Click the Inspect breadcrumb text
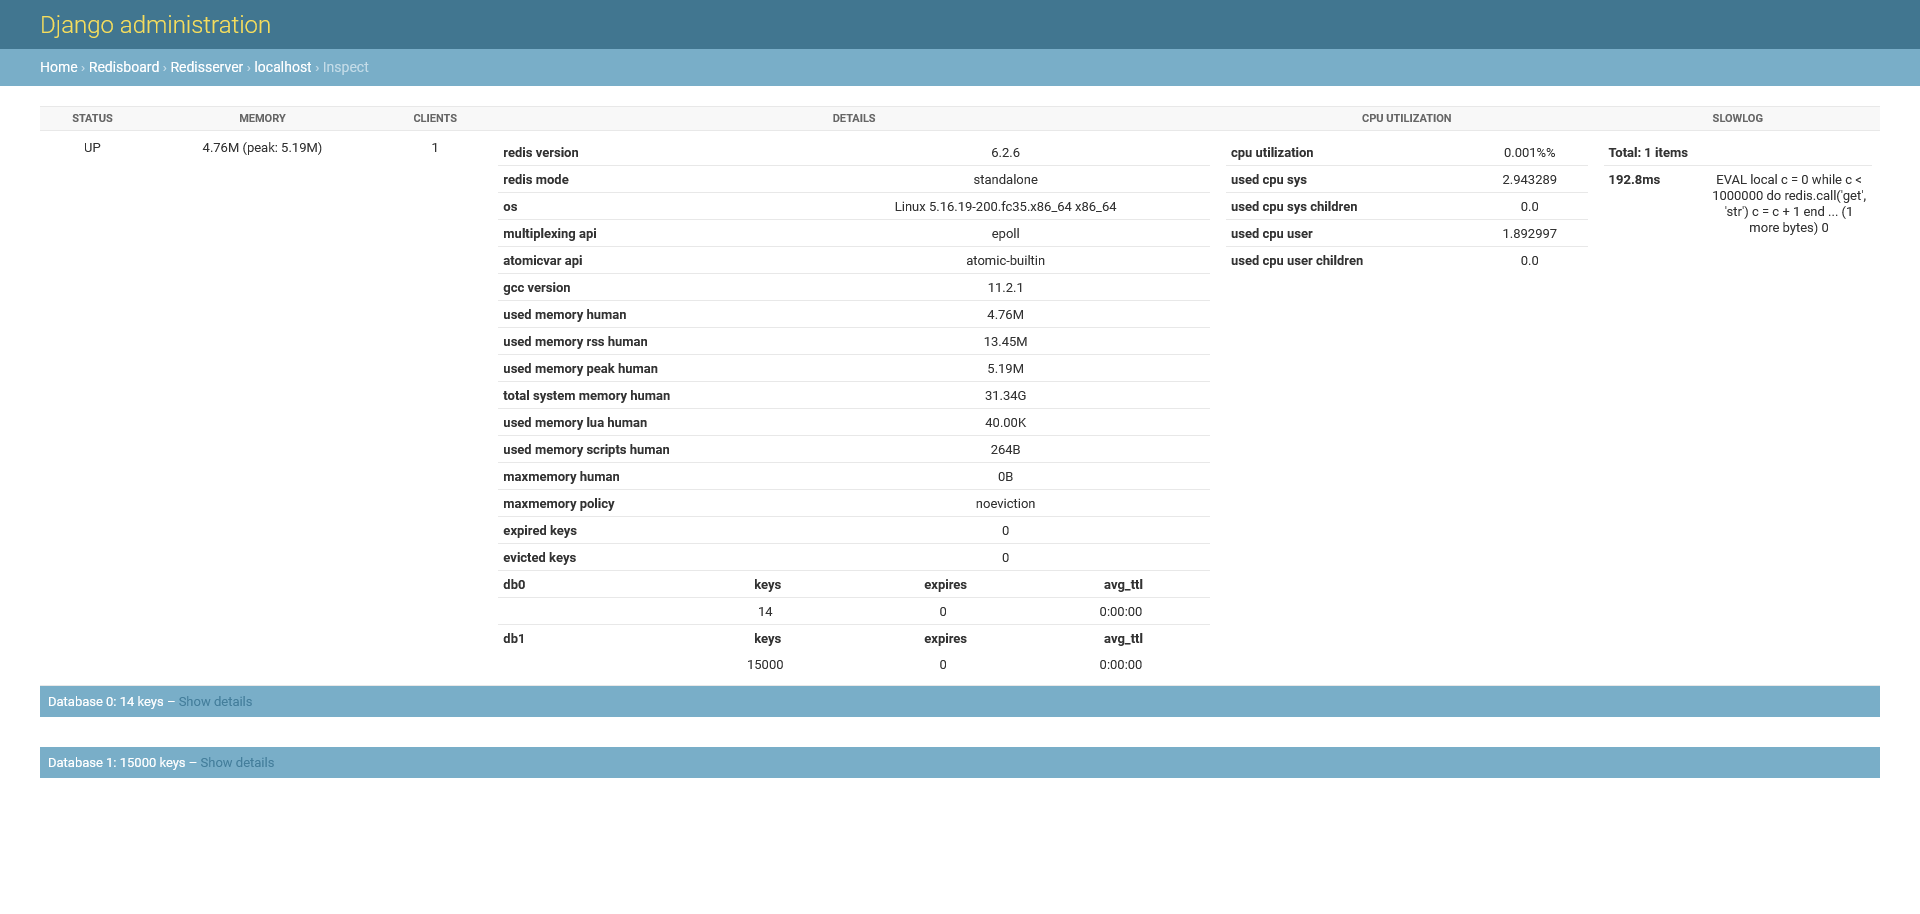 pyautogui.click(x=346, y=67)
